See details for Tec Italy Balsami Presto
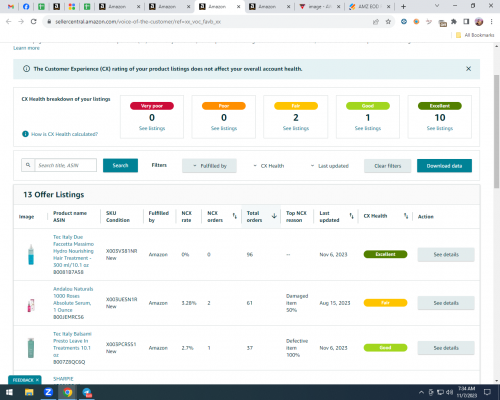The image size is (500, 400). click(x=446, y=348)
